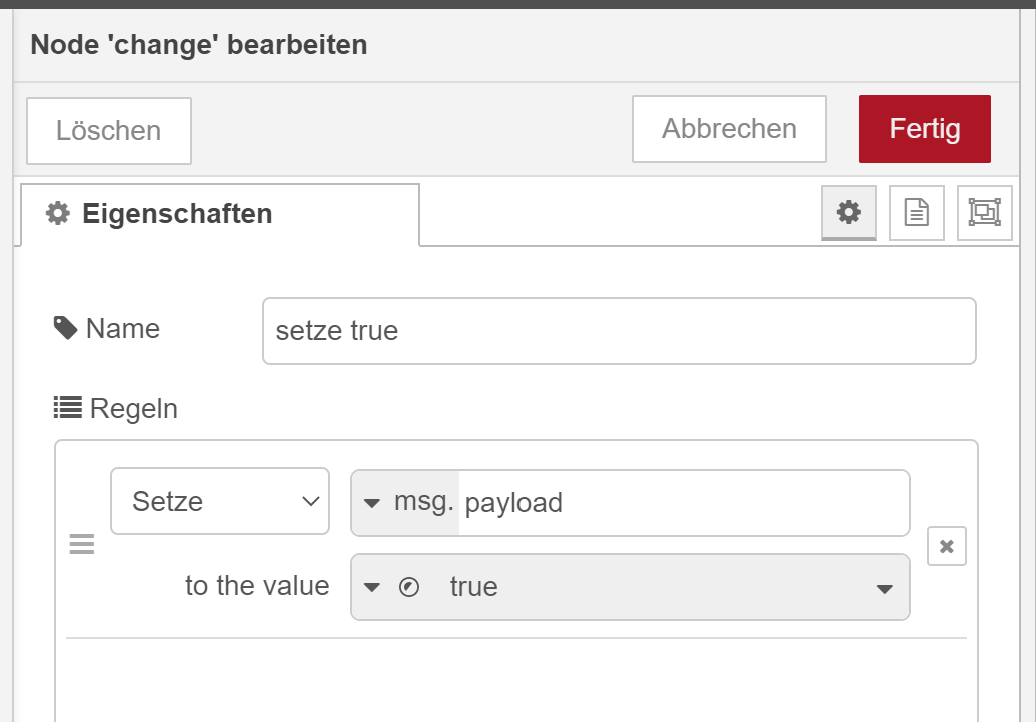
Task: Open the node description document icon
Action: click(x=917, y=212)
